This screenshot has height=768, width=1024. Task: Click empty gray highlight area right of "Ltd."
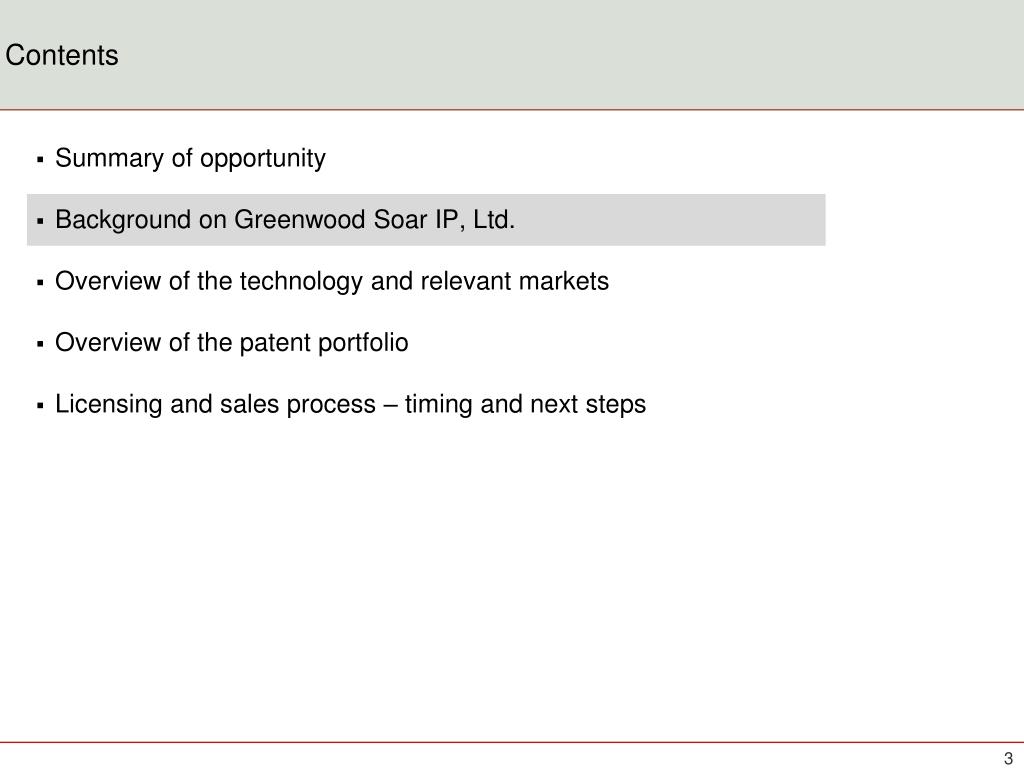click(670, 220)
